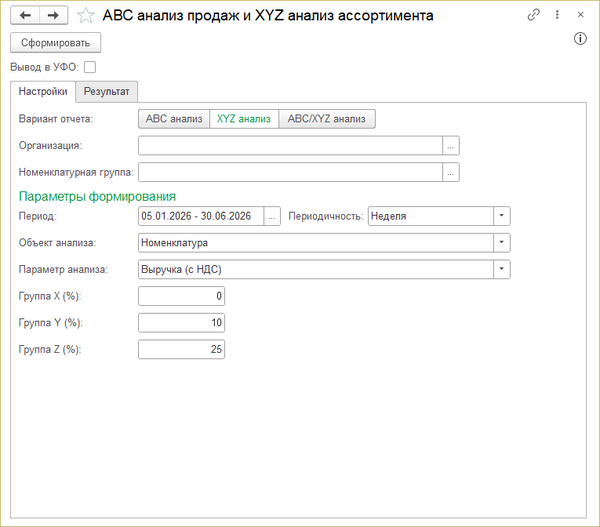Open Организация selection ellipsis button
This screenshot has width=600, height=527.
click(451, 145)
